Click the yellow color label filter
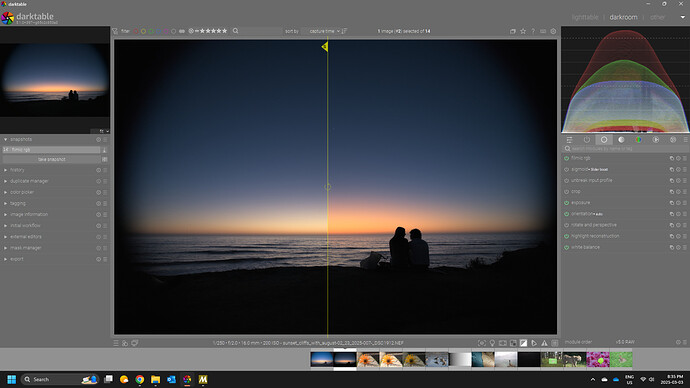The image size is (690, 388). [143, 31]
